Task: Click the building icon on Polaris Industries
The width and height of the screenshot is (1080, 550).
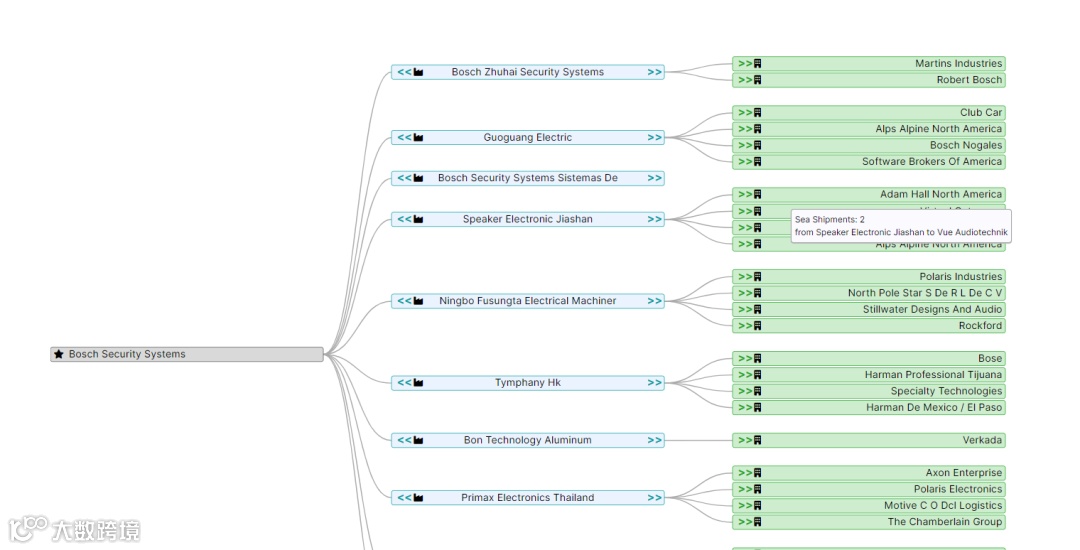Action: (758, 277)
